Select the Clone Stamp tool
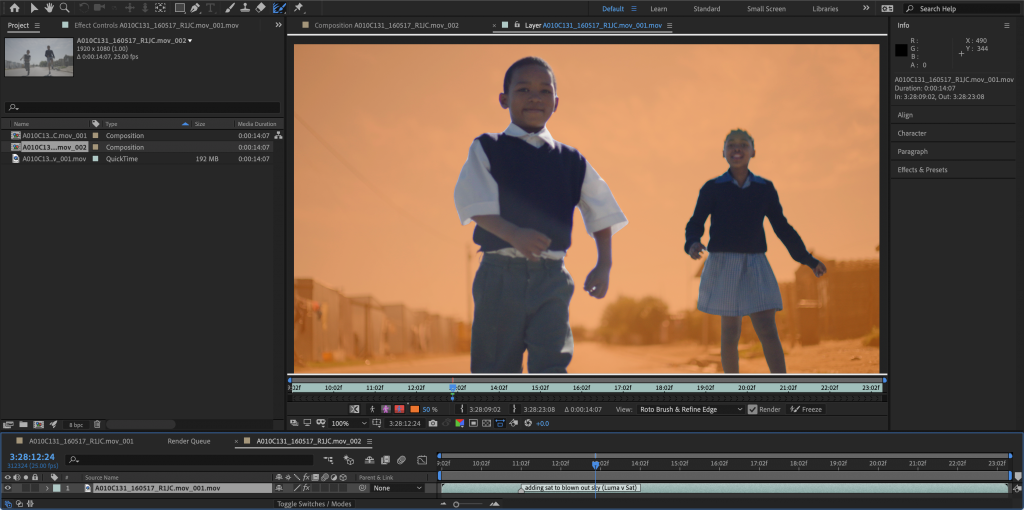Viewport: 1024px width, 510px height. (244, 8)
